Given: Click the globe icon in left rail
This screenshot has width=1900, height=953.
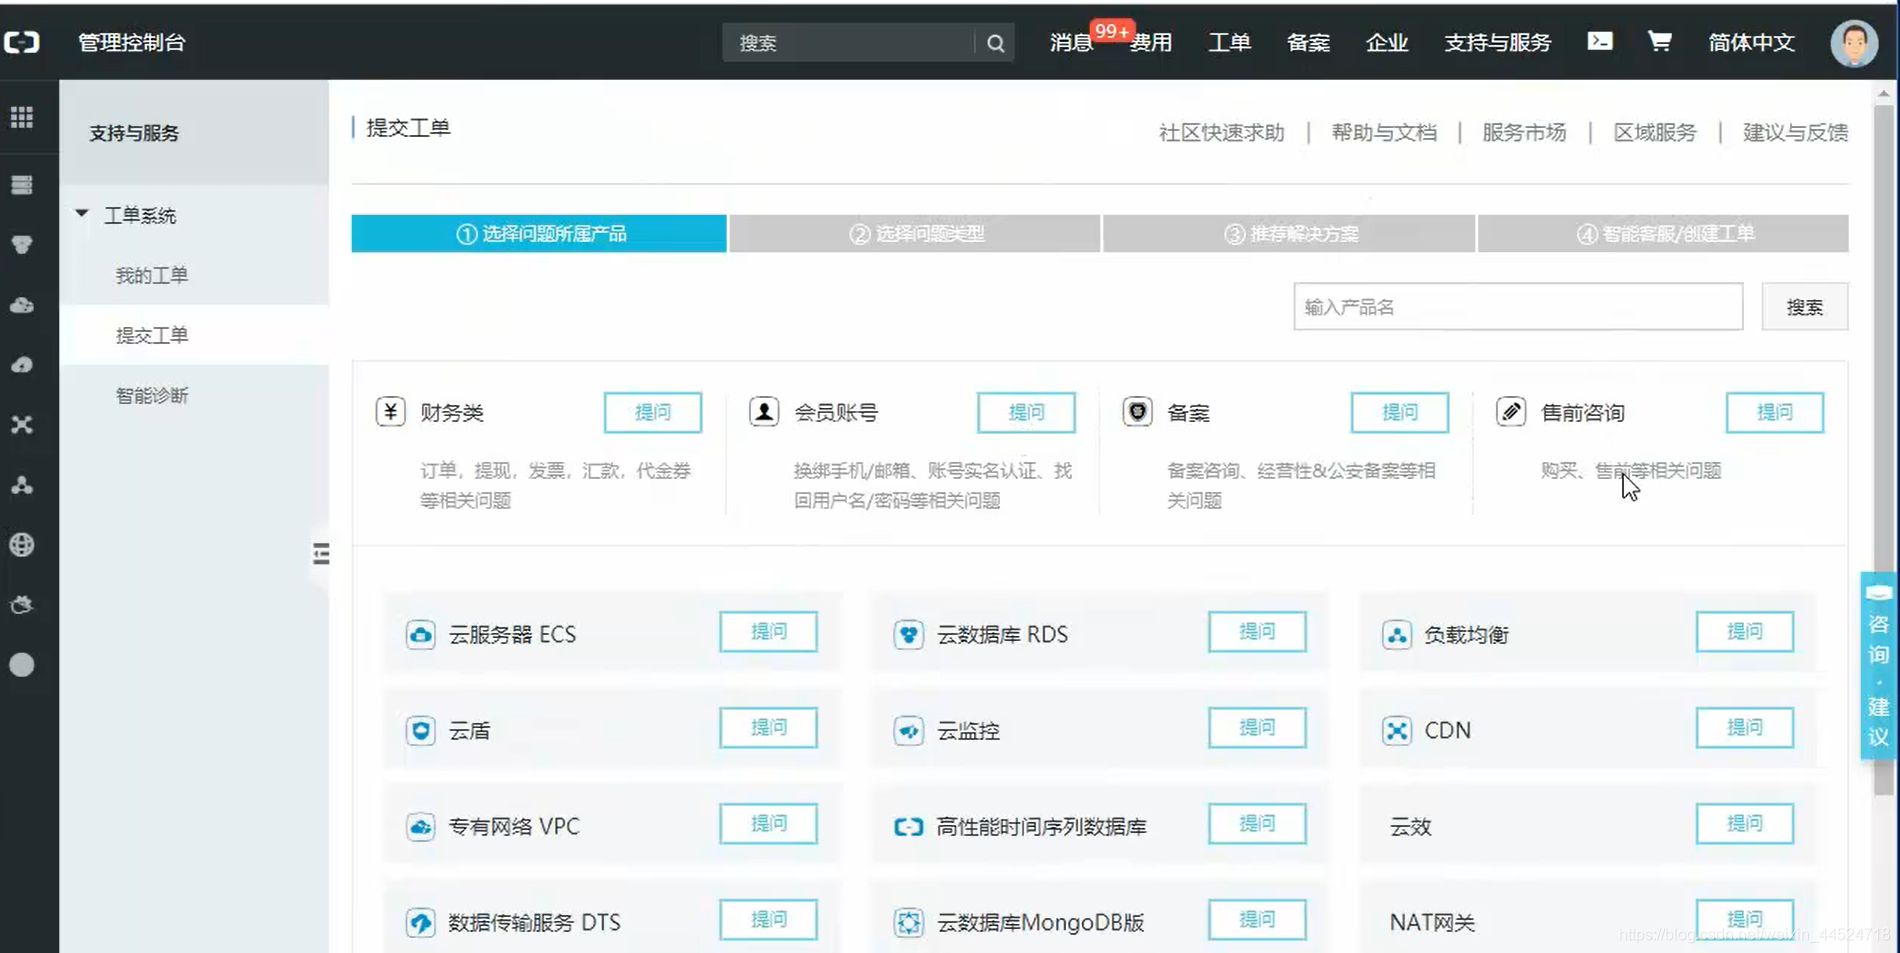Looking at the screenshot, I should point(22,545).
